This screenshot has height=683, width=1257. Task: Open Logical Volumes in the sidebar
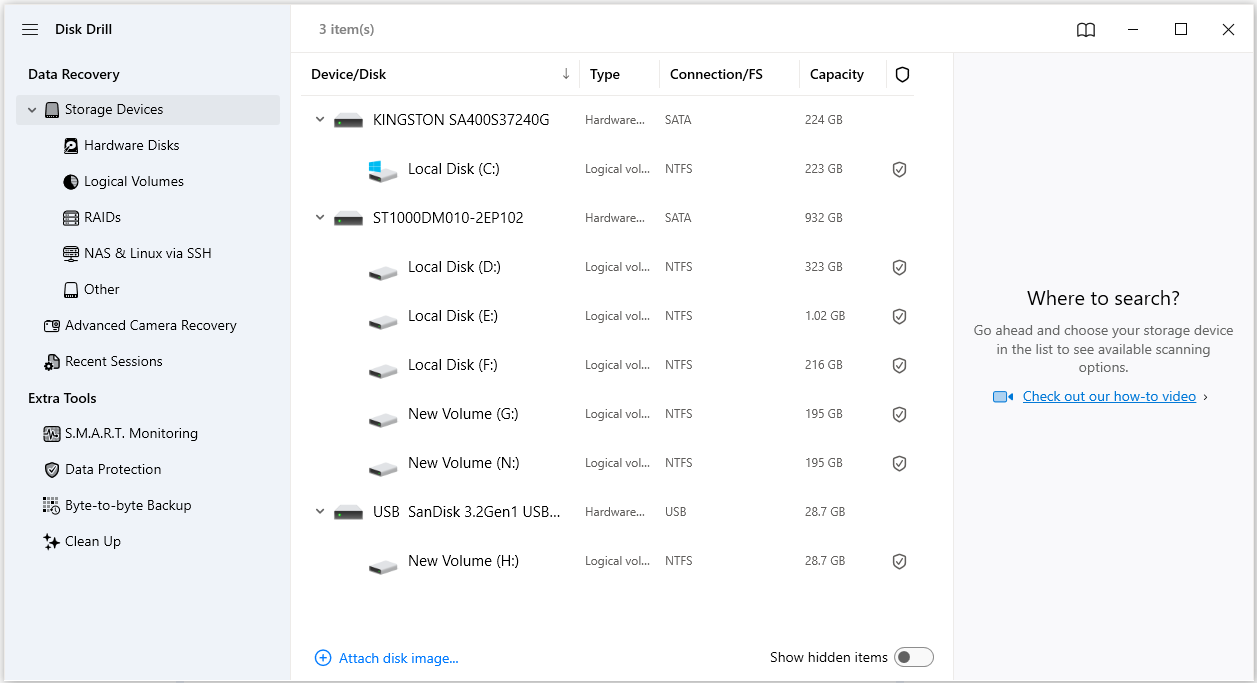(70, 181)
